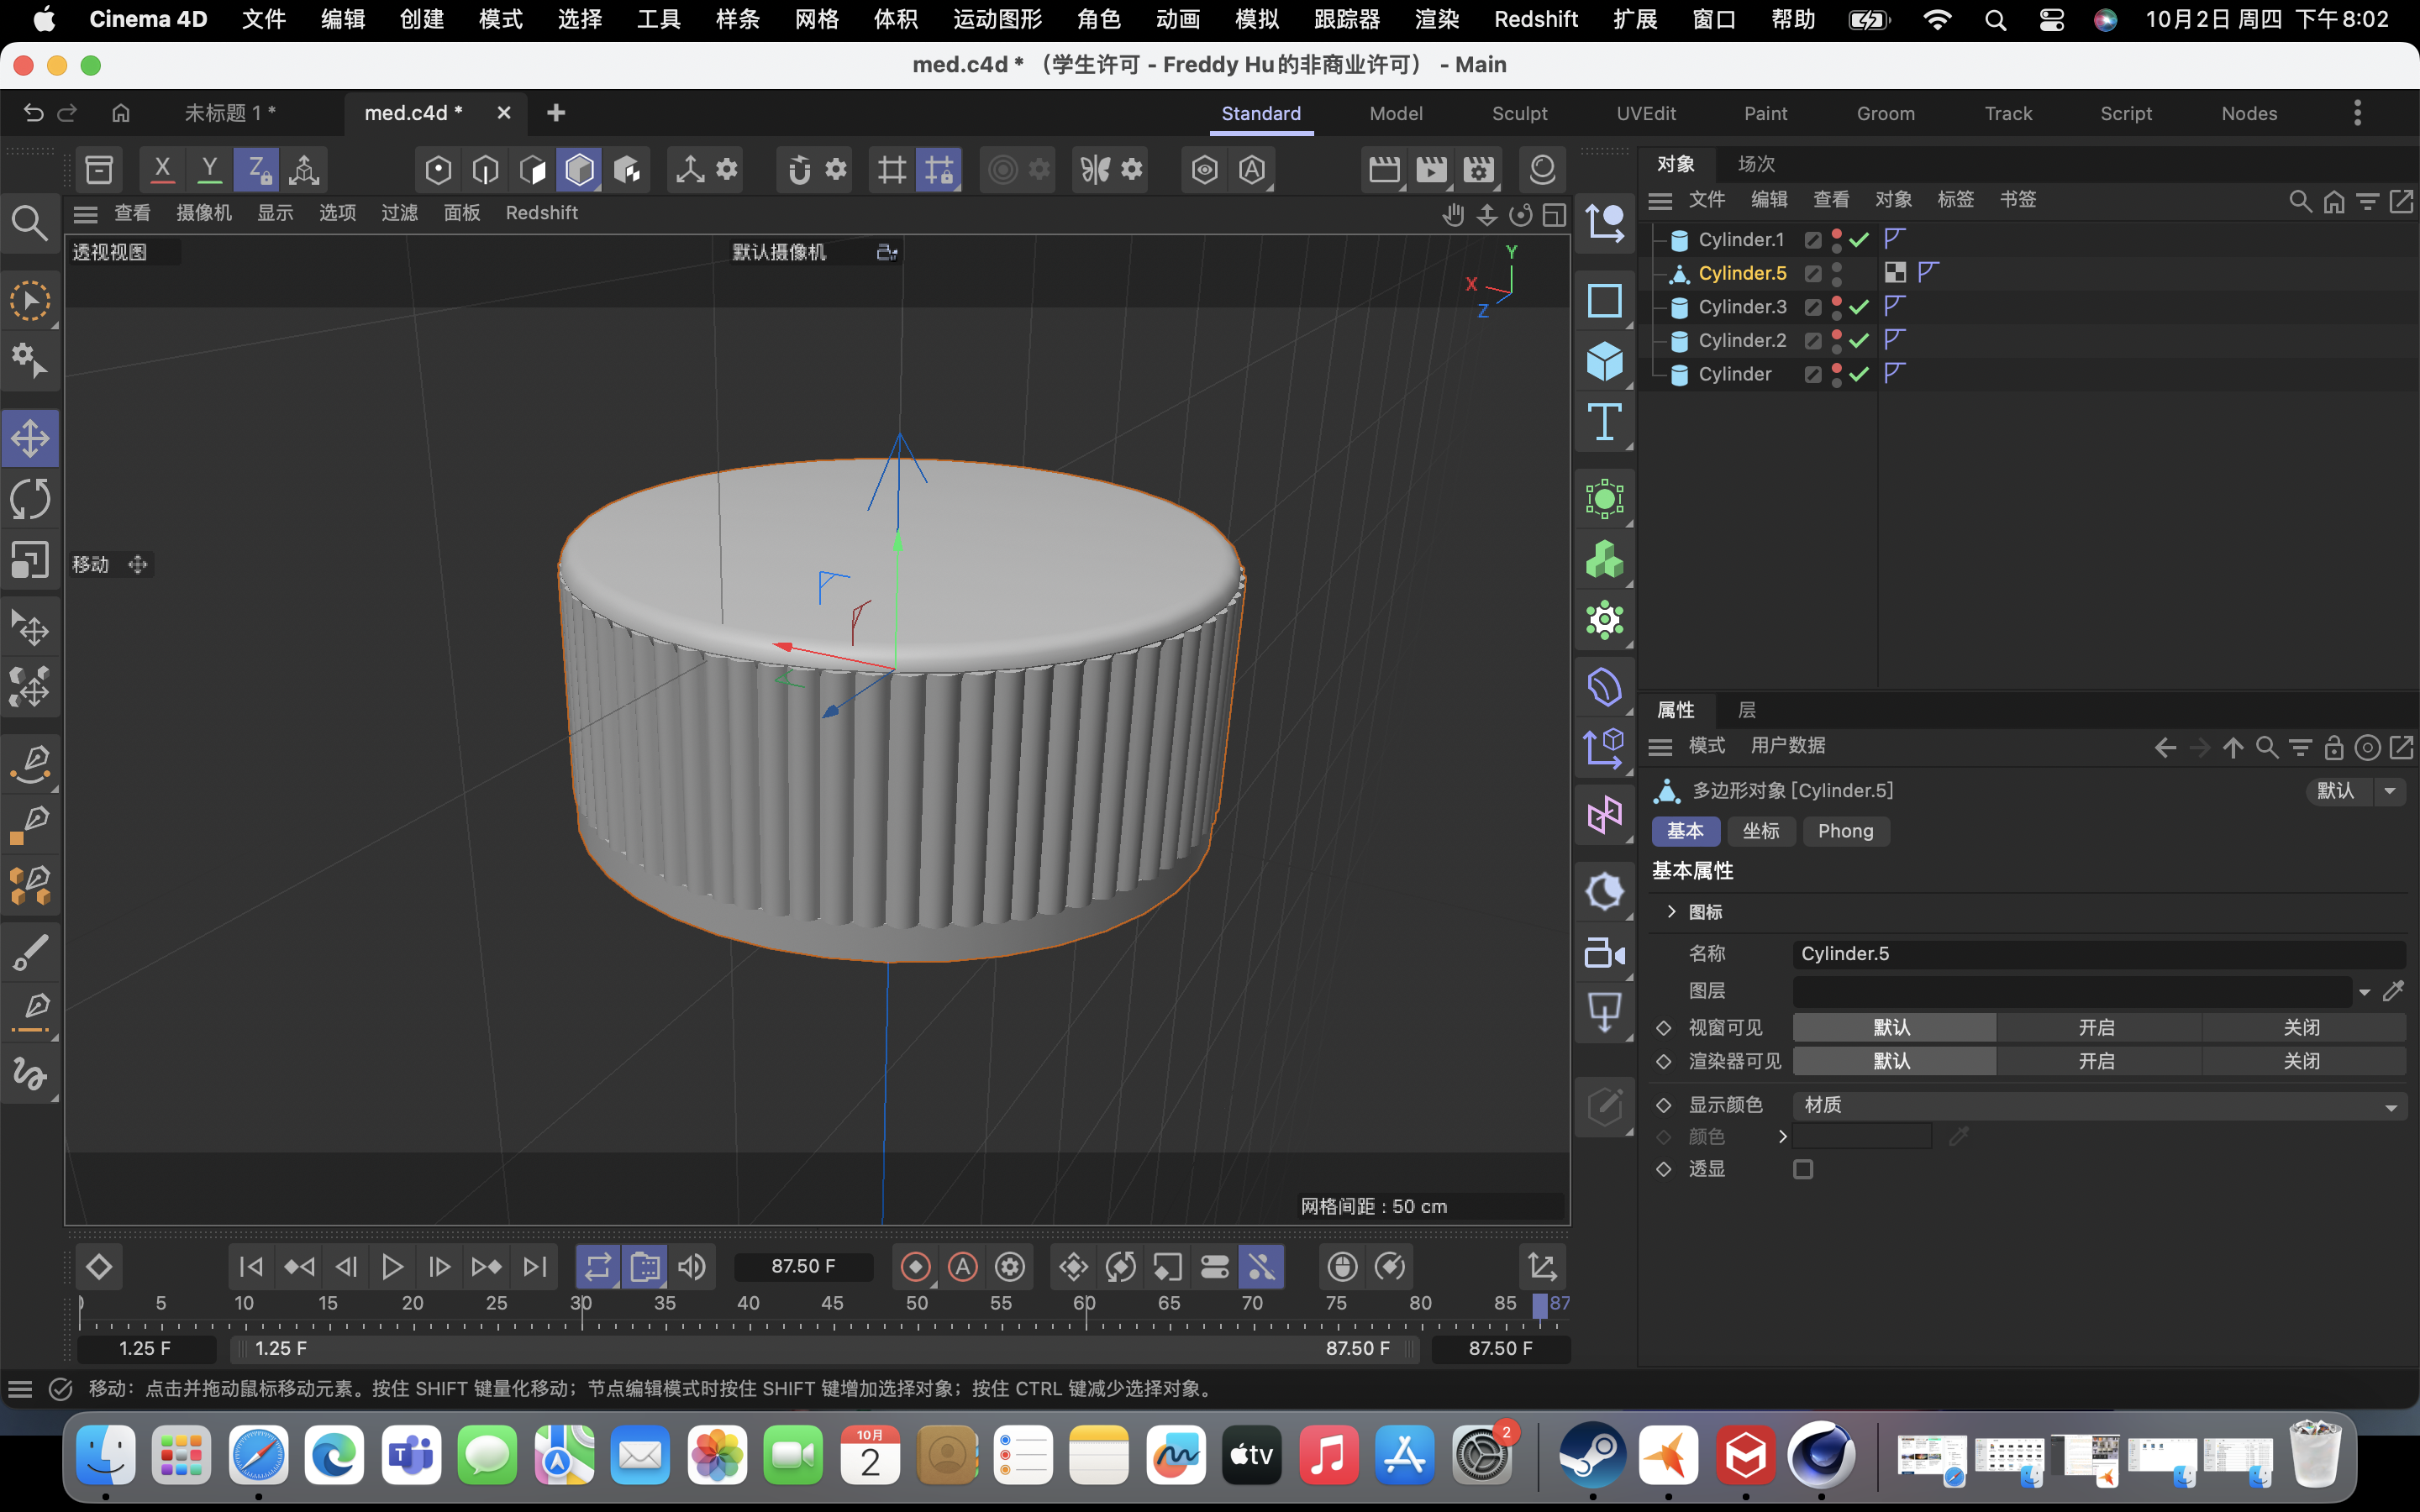
Task: Switch to the Phong tab
Action: (1845, 831)
